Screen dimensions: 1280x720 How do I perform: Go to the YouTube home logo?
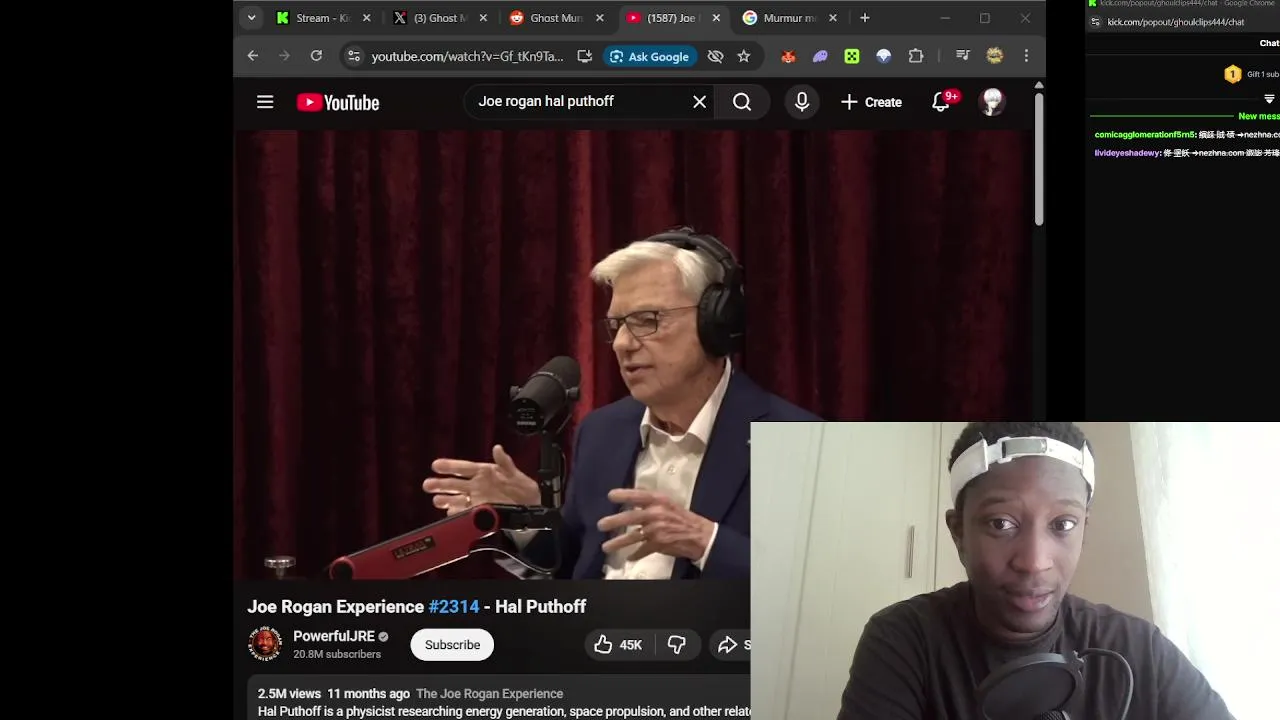[x=338, y=102]
